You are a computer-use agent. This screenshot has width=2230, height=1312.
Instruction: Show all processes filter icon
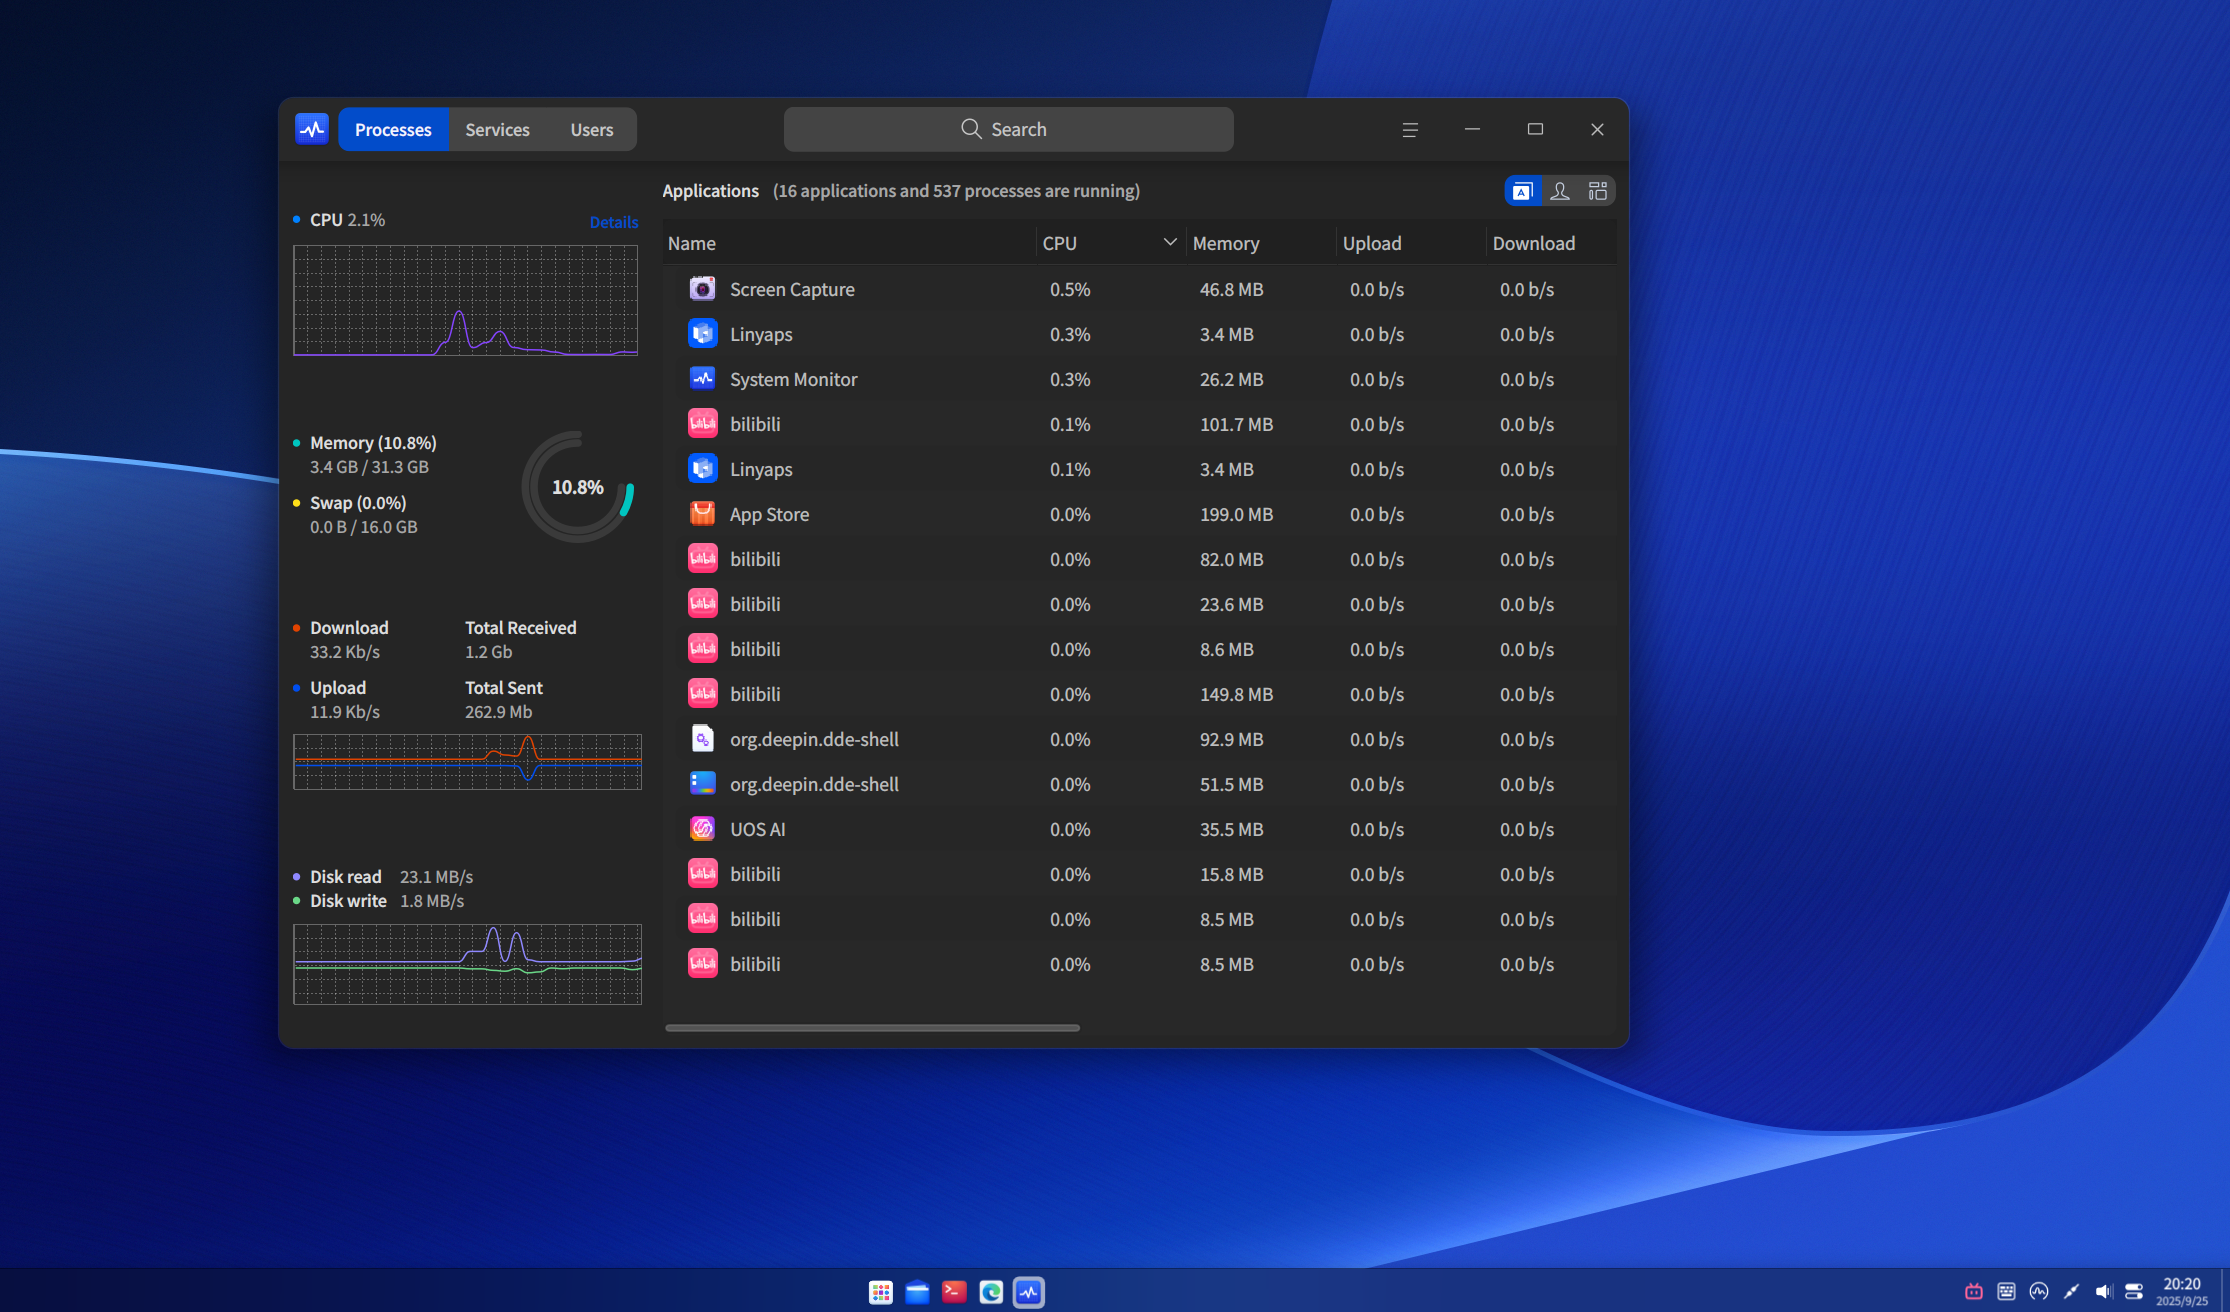[1598, 191]
